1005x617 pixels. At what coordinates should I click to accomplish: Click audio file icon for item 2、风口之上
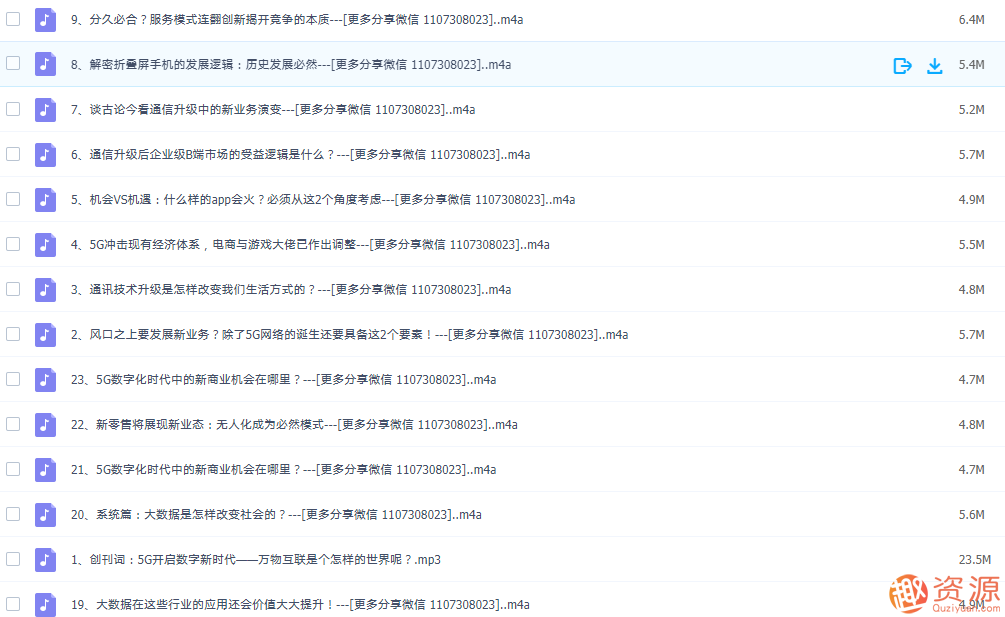tap(45, 334)
